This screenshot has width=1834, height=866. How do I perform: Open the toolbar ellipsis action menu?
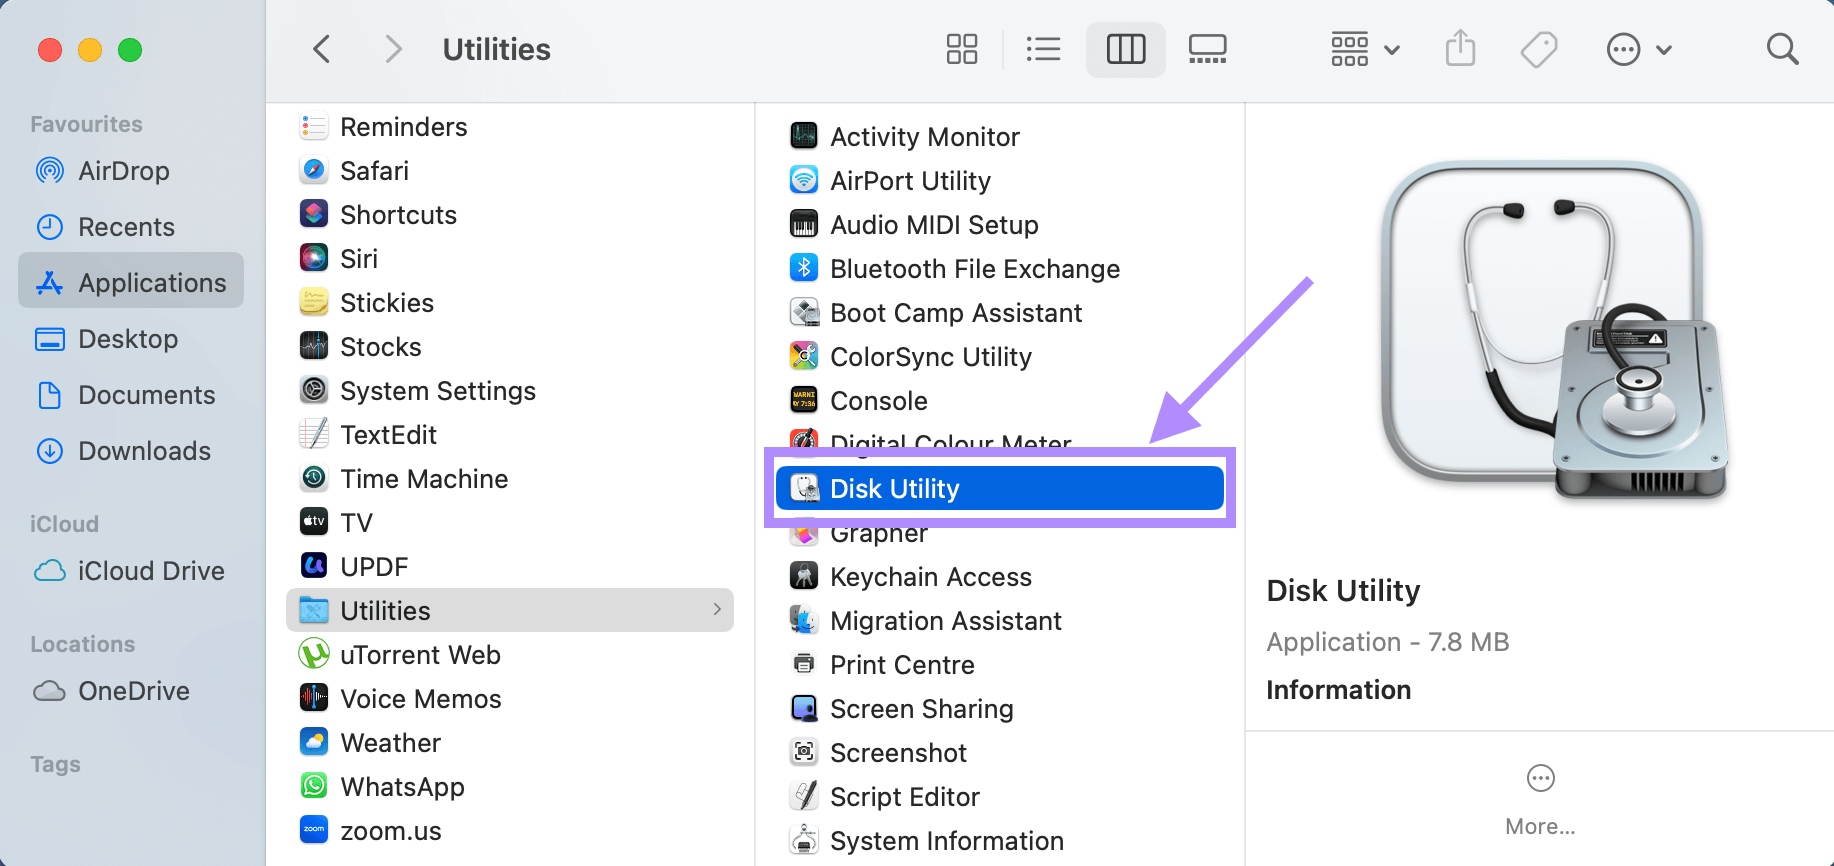tap(1639, 49)
